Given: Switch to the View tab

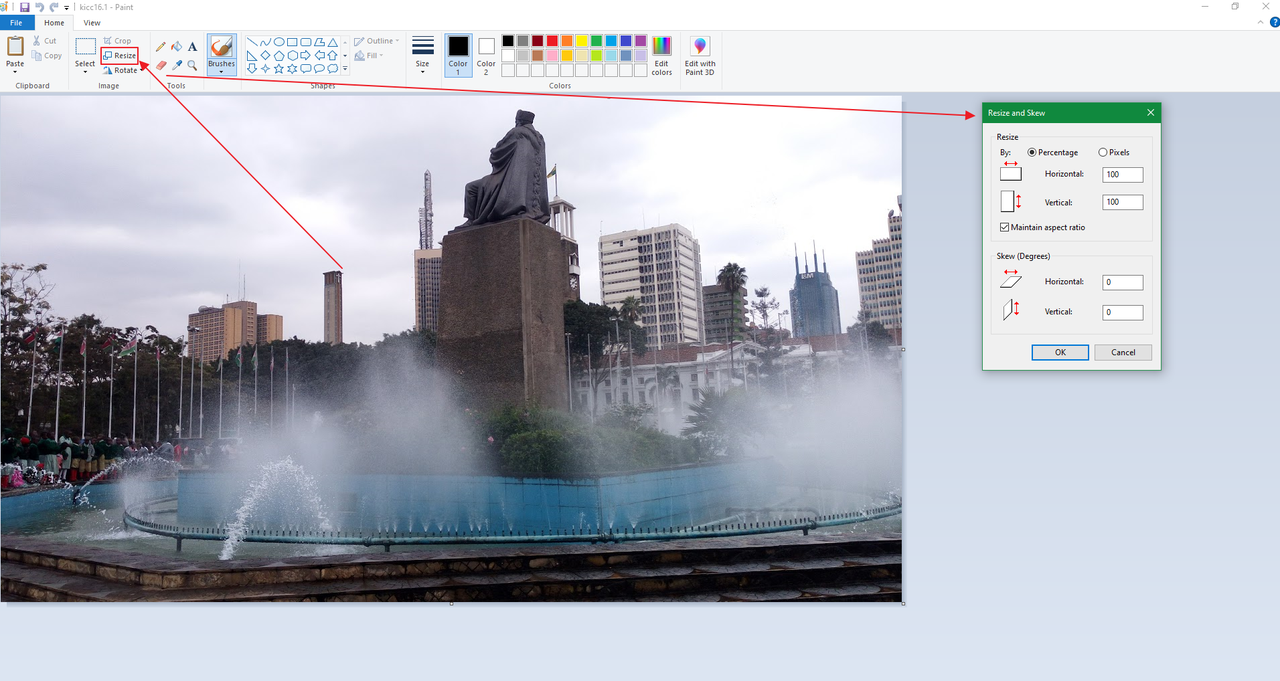Looking at the screenshot, I should point(92,22).
